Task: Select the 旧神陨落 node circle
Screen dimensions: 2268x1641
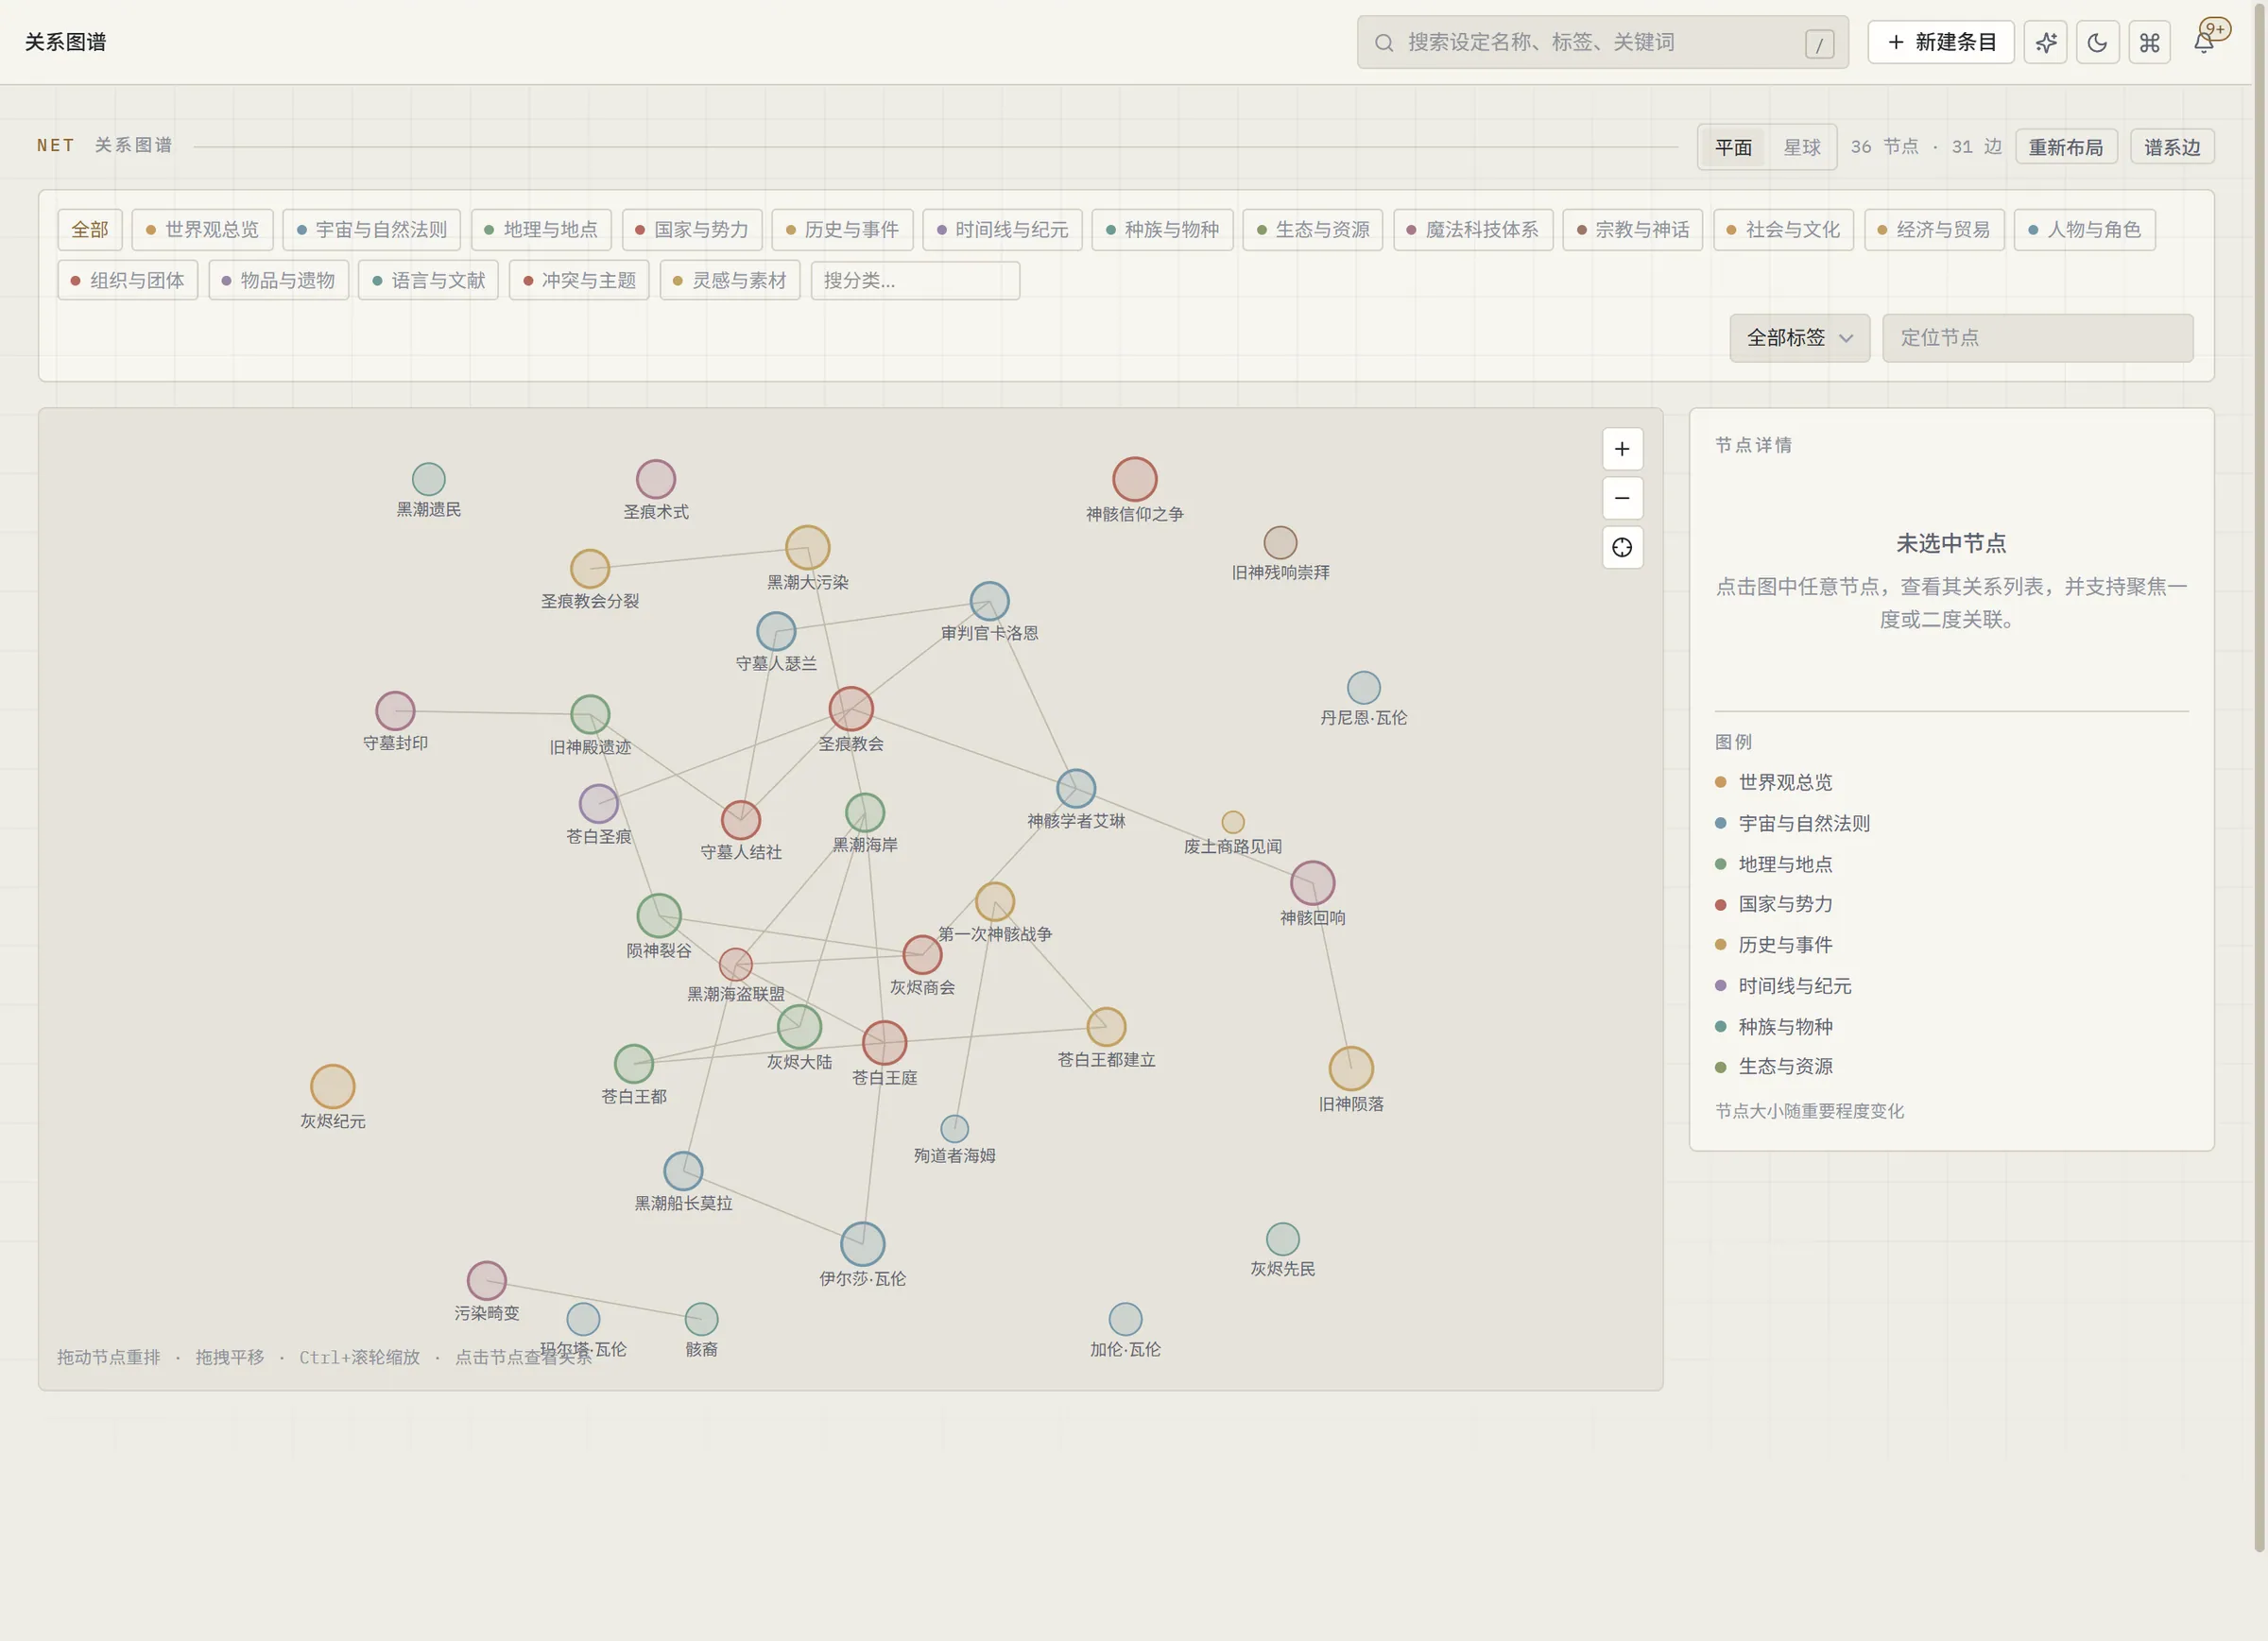Action: point(1351,1069)
